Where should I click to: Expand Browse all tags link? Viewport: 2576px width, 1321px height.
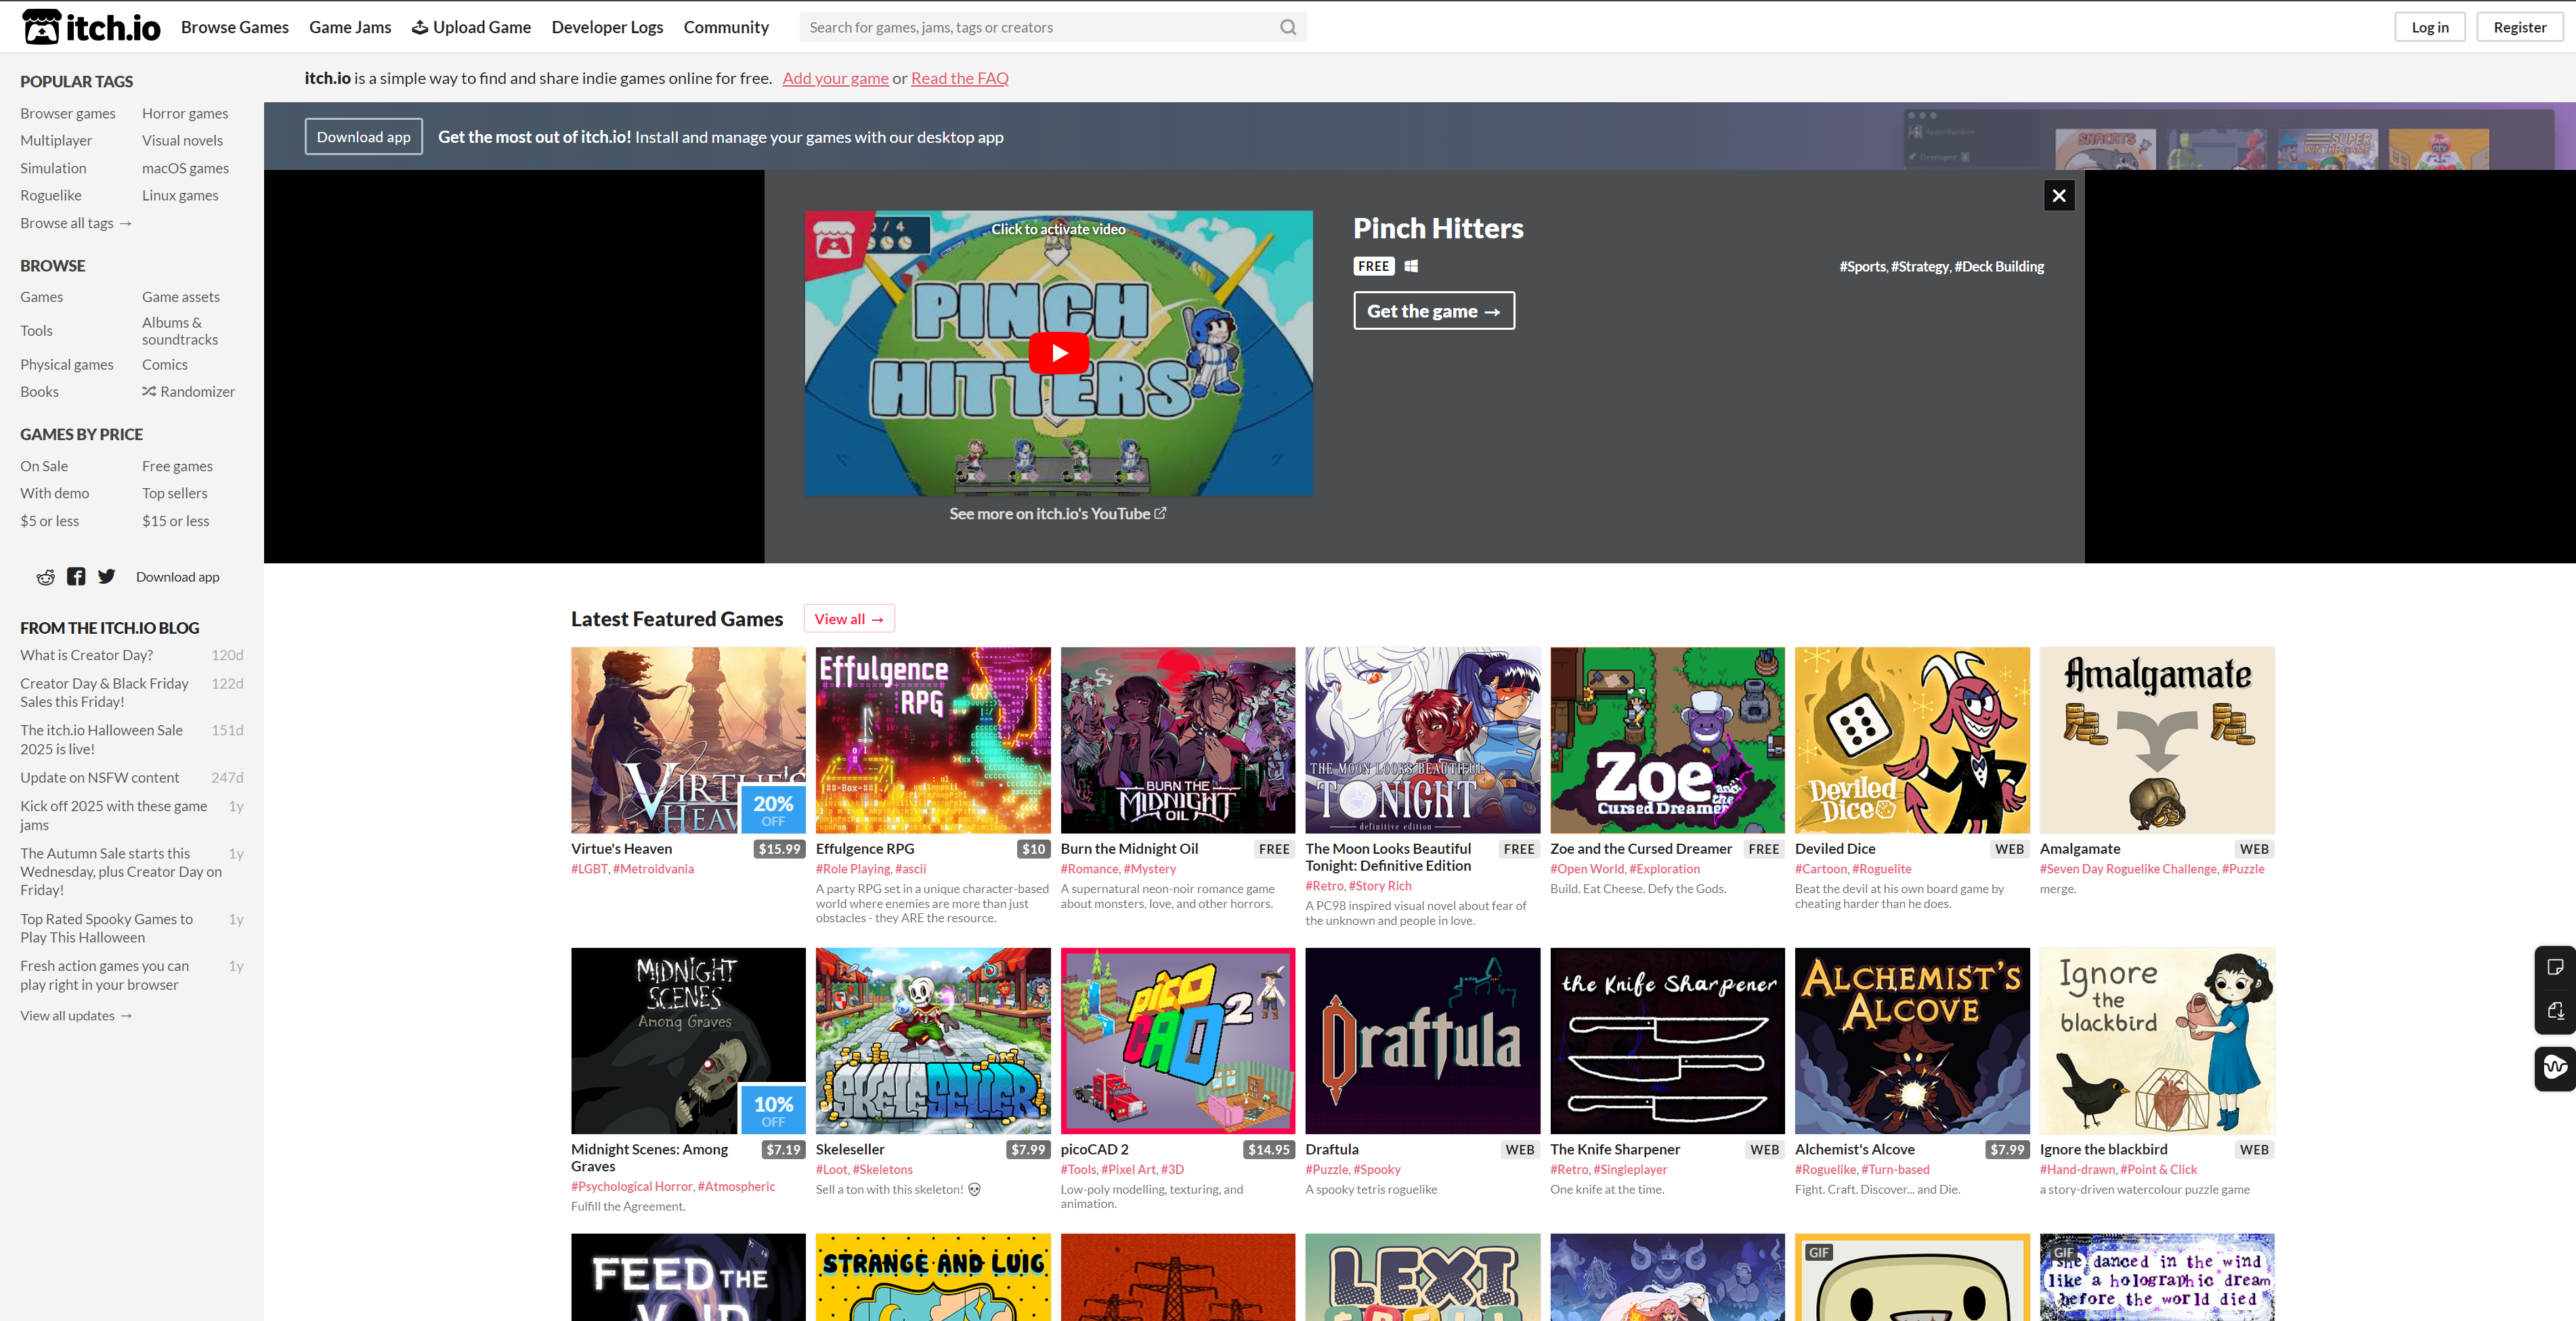click(x=76, y=223)
